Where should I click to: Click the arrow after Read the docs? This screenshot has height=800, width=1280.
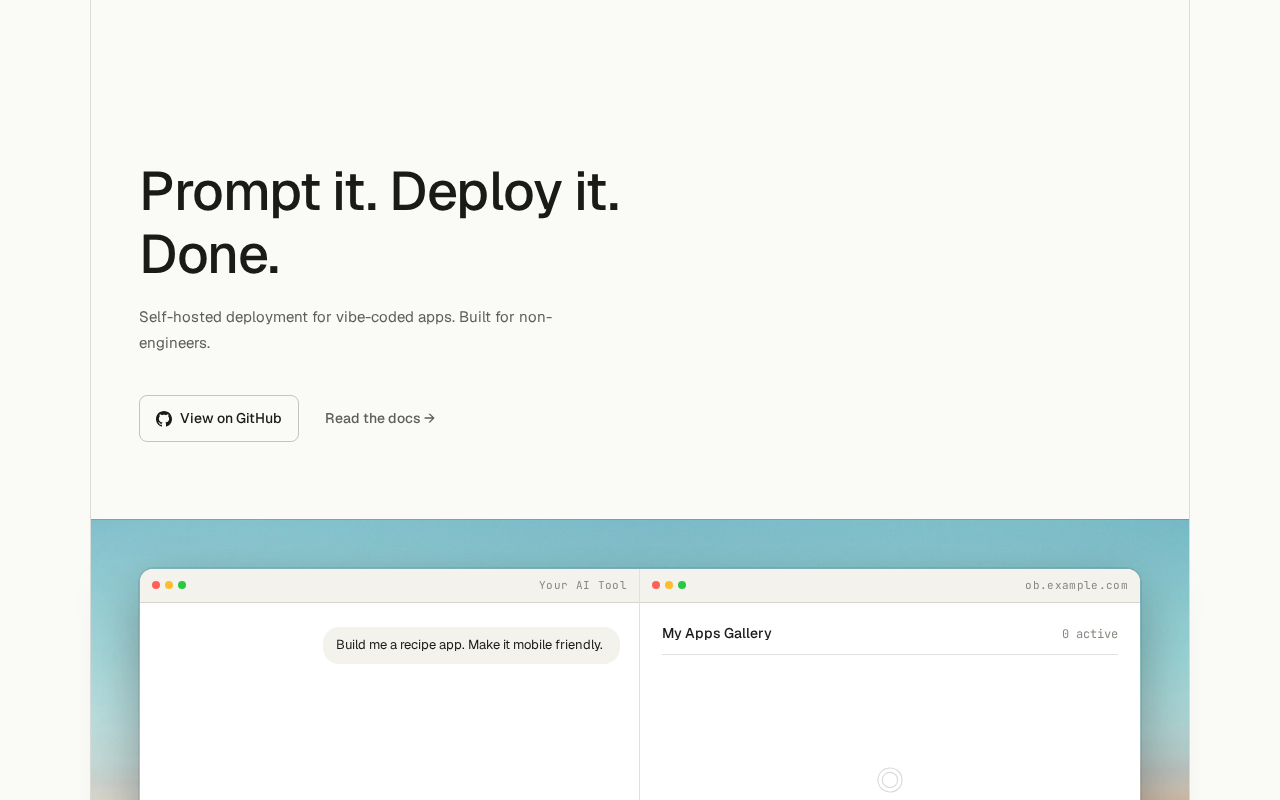tap(430, 418)
